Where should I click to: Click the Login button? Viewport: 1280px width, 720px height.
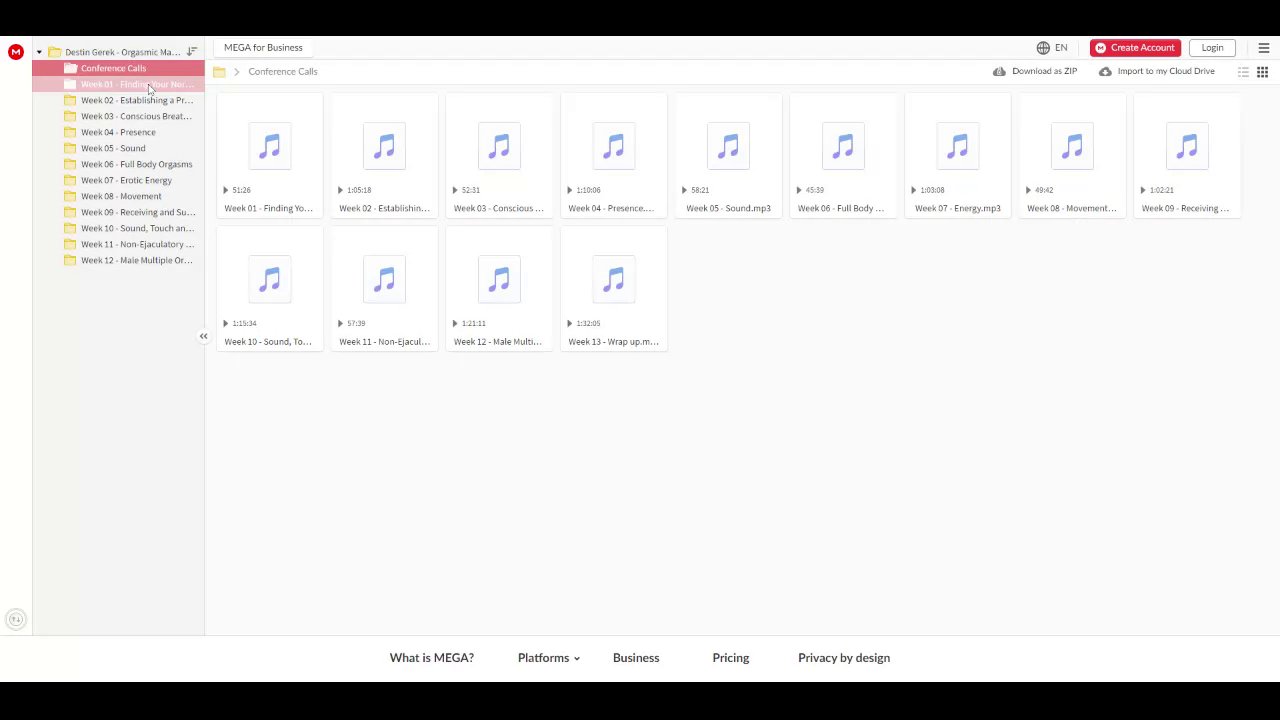(1212, 48)
